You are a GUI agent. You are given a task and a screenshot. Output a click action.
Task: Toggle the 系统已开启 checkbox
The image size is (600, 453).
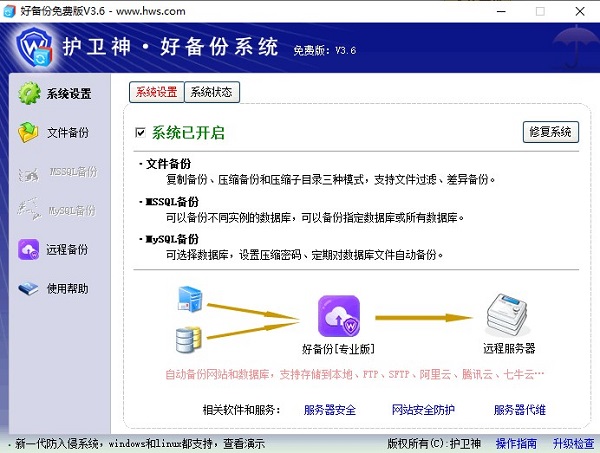141,132
